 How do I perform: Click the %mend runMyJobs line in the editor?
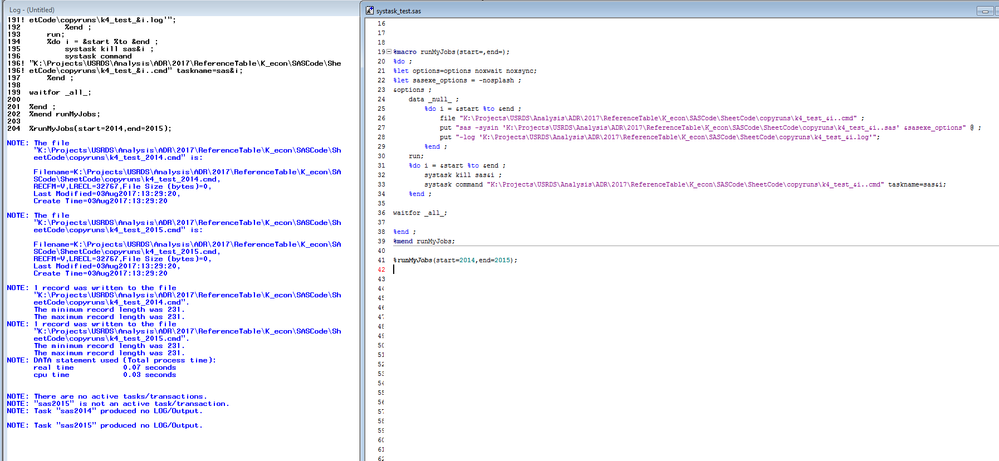pos(424,241)
